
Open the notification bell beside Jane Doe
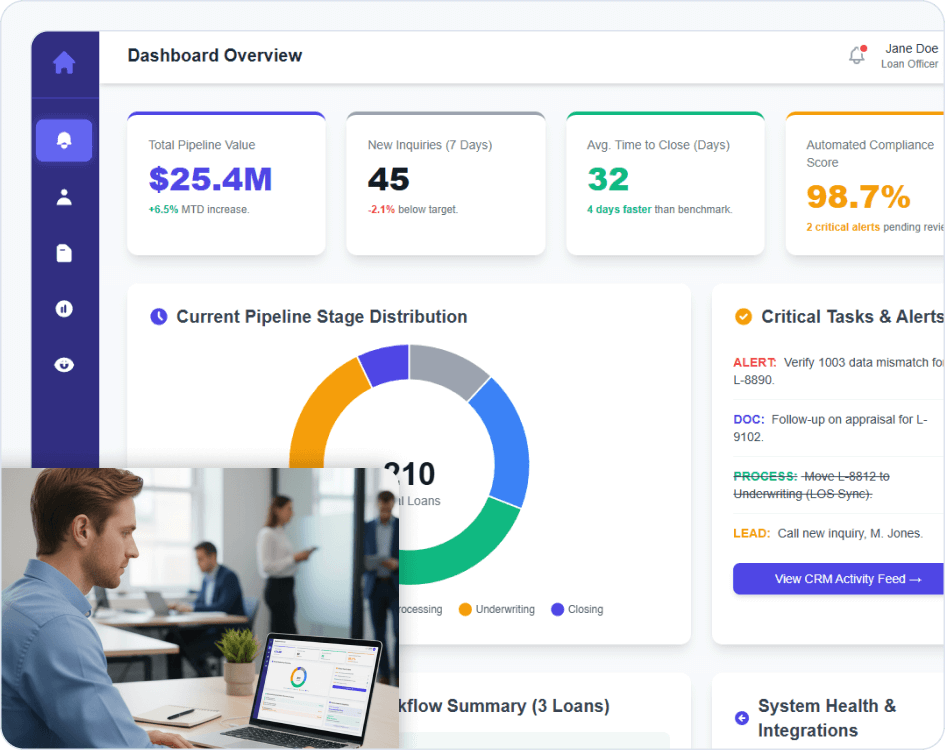[x=856, y=55]
